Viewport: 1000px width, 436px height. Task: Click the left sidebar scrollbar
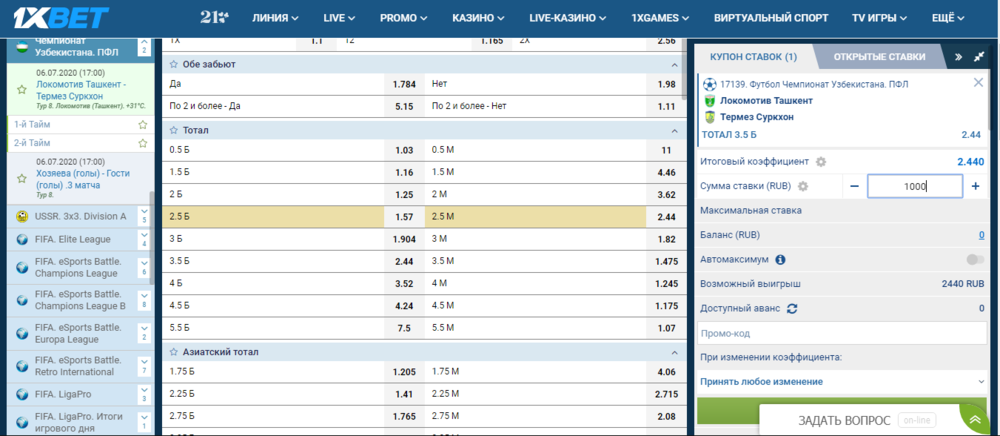click(152, 238)
